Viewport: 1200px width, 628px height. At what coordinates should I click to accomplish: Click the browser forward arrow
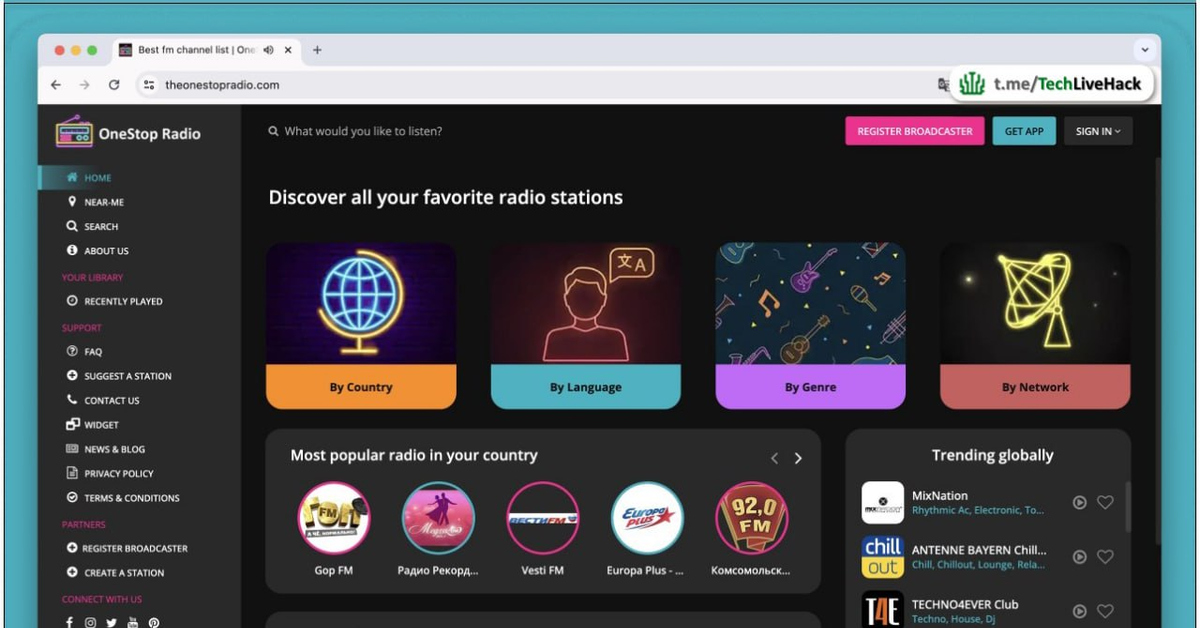pyautogui.click(x=84, y=85)
